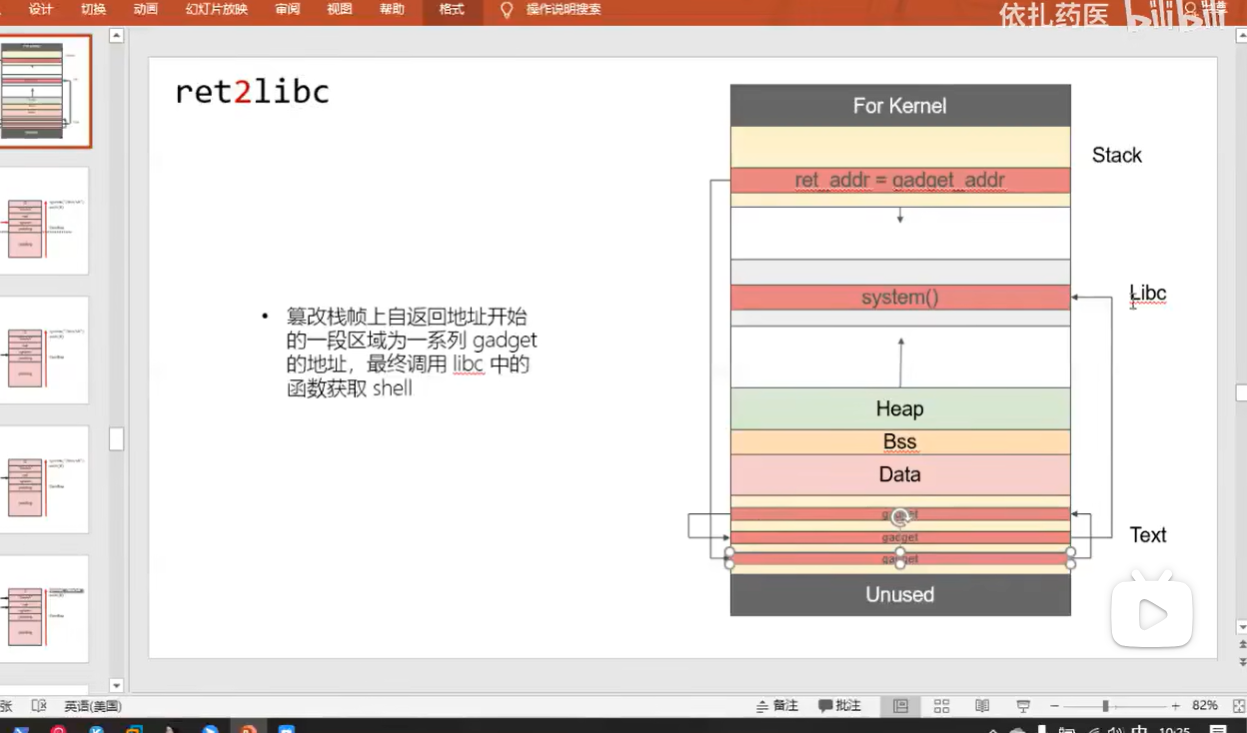This screenshot has height=733, width=1247.
Task: Click the Text segment label
Action: tap(1148, 535)
